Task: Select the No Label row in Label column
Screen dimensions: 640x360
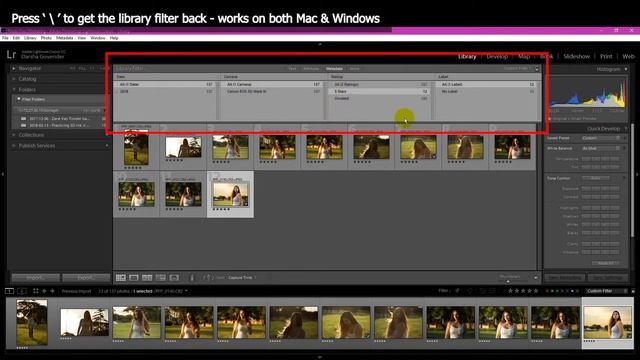Action: (x=487, y=91)
